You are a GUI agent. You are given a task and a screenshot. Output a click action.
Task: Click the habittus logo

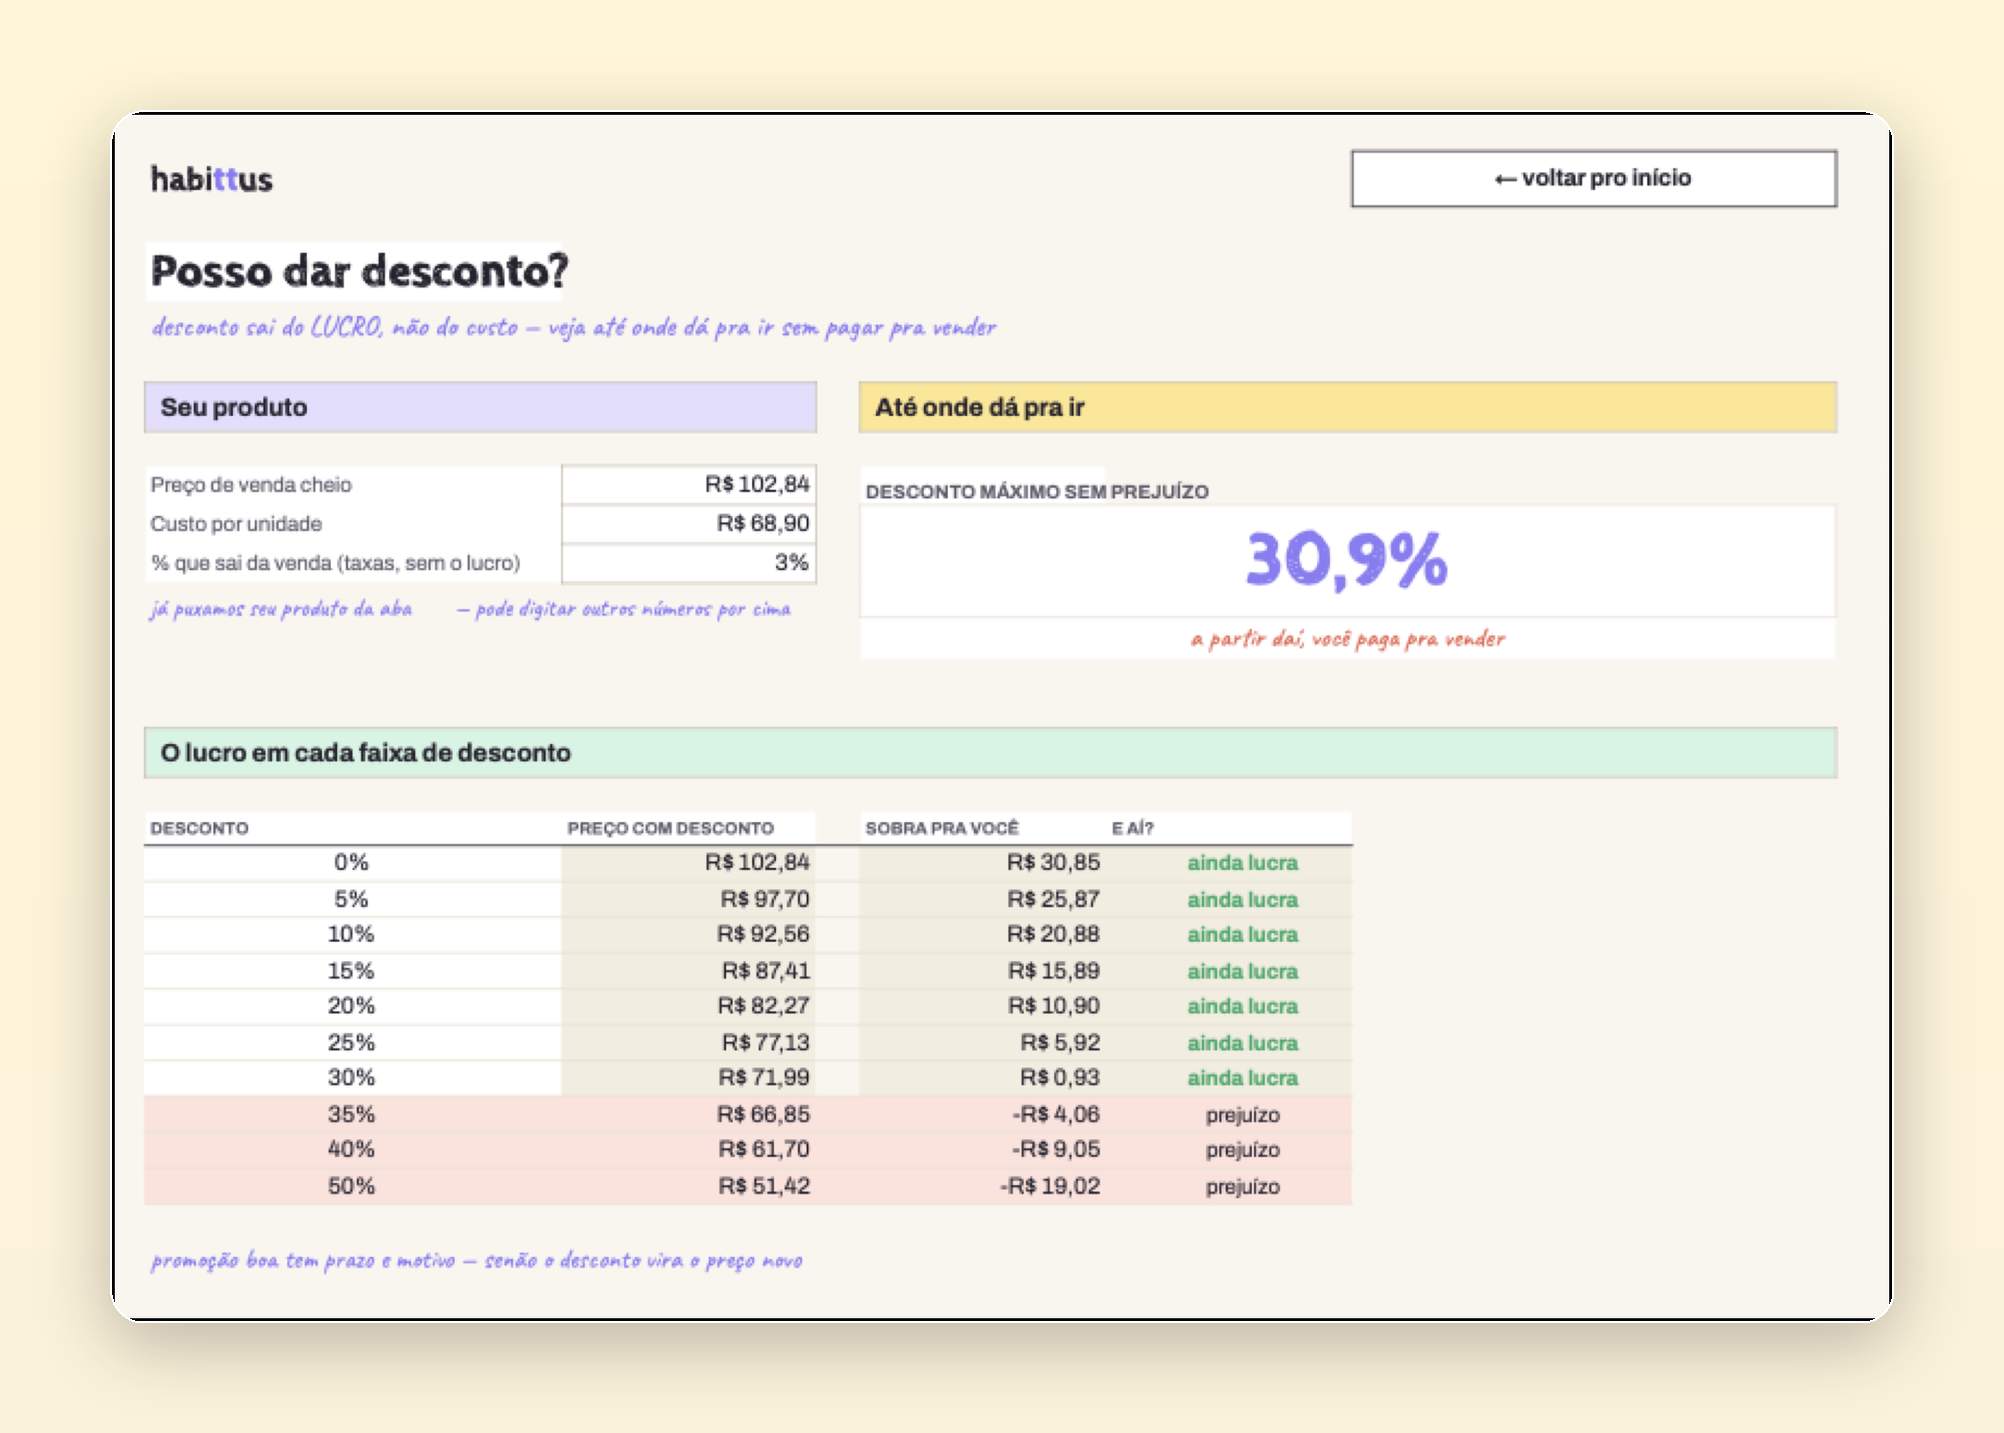coord(211,180)
